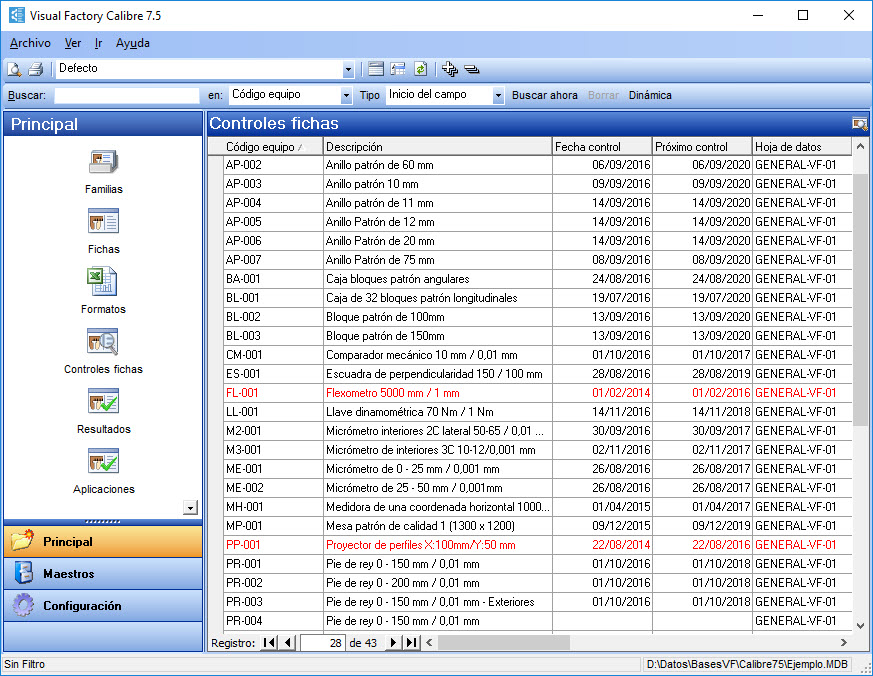
Task: Click the Visual Factory Calibre title bar icon
Action: [17, 15]
